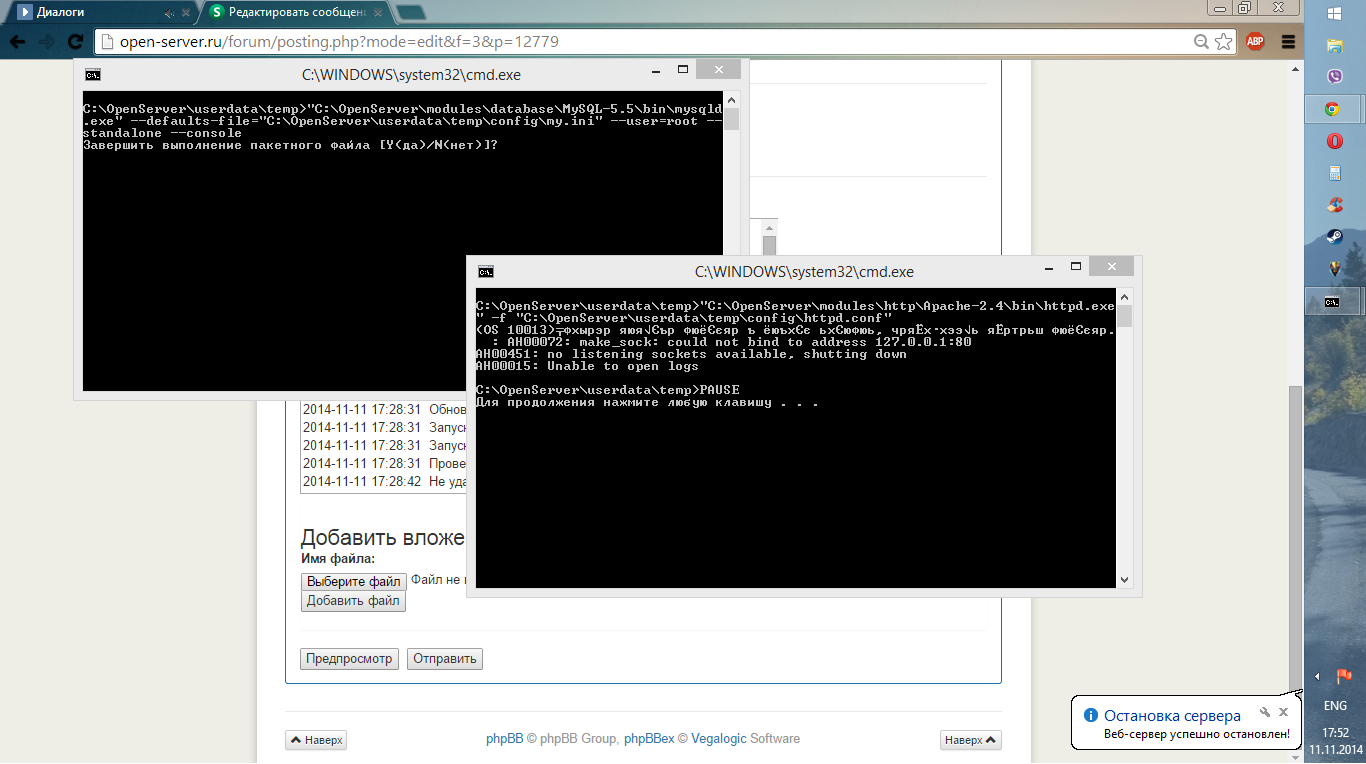The height and width of the screenshot is (764, 1366).
Task: Open notification settings via wrench icon
Action: [1265, 713]
